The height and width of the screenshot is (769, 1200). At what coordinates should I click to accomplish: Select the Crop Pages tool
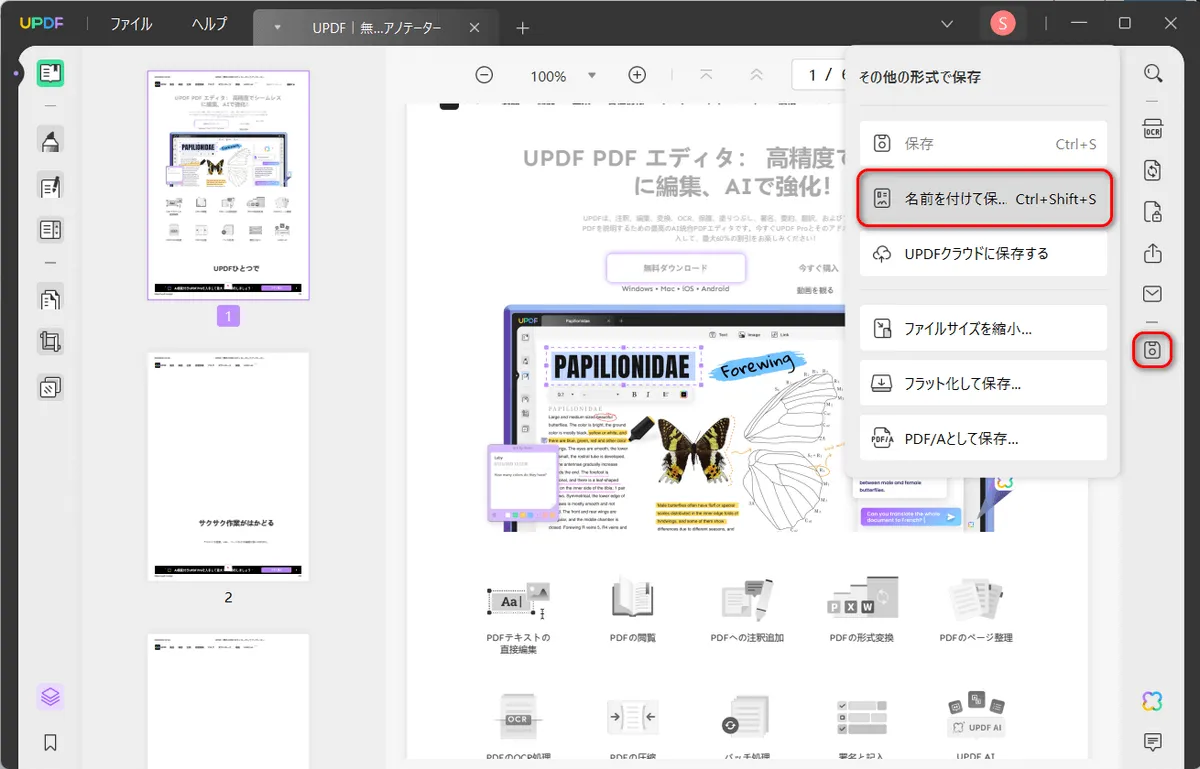(51, 342)
